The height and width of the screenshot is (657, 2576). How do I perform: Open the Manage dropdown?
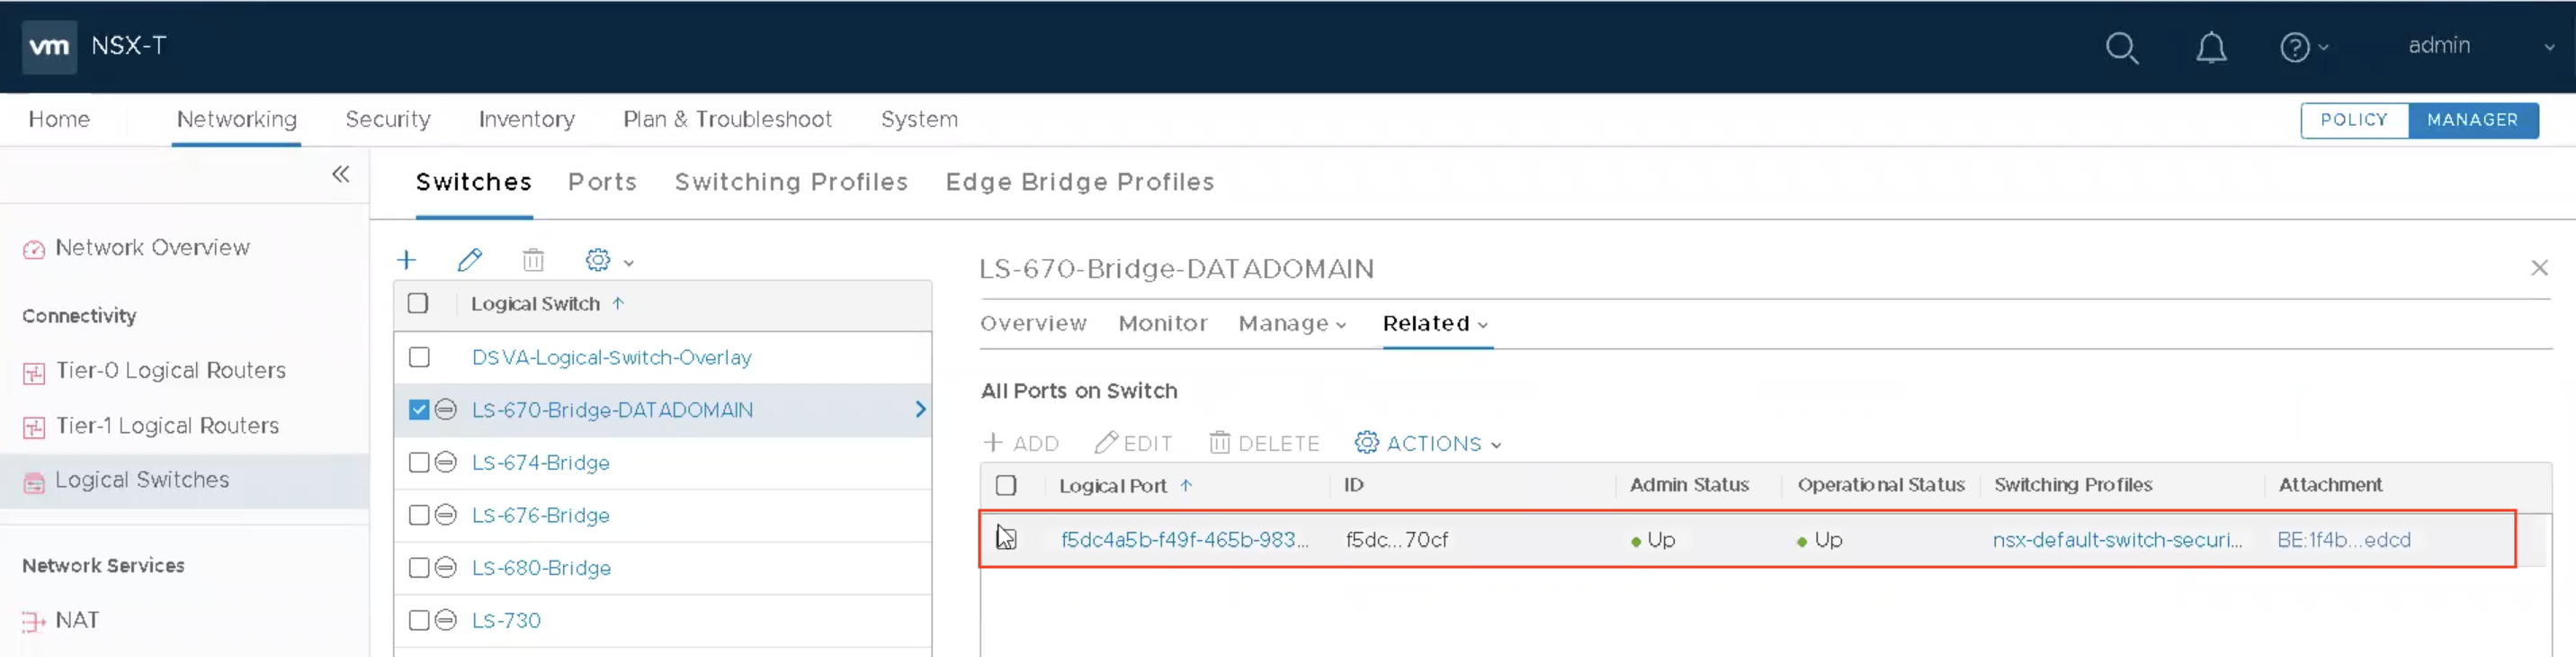pyautogui.click(x=1292, y=324)
